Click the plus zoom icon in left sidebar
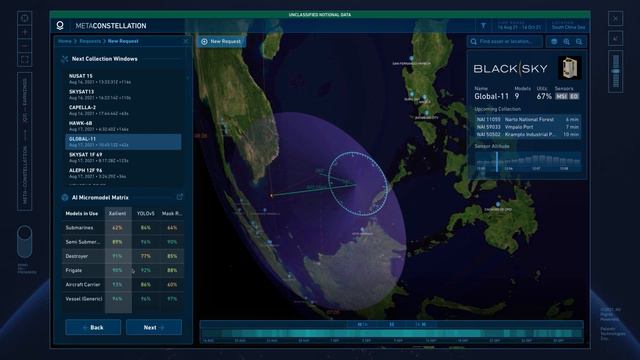 click(24, 32)
